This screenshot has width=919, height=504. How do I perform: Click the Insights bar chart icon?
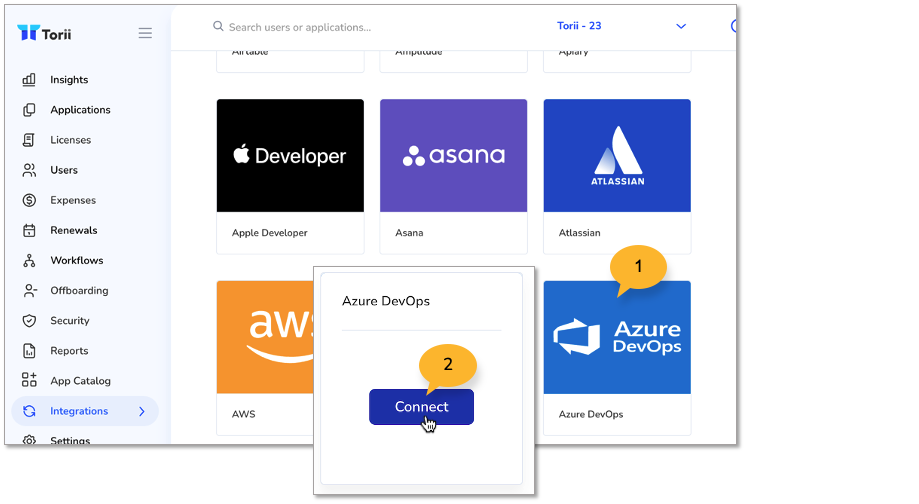[x=29, y=80]
